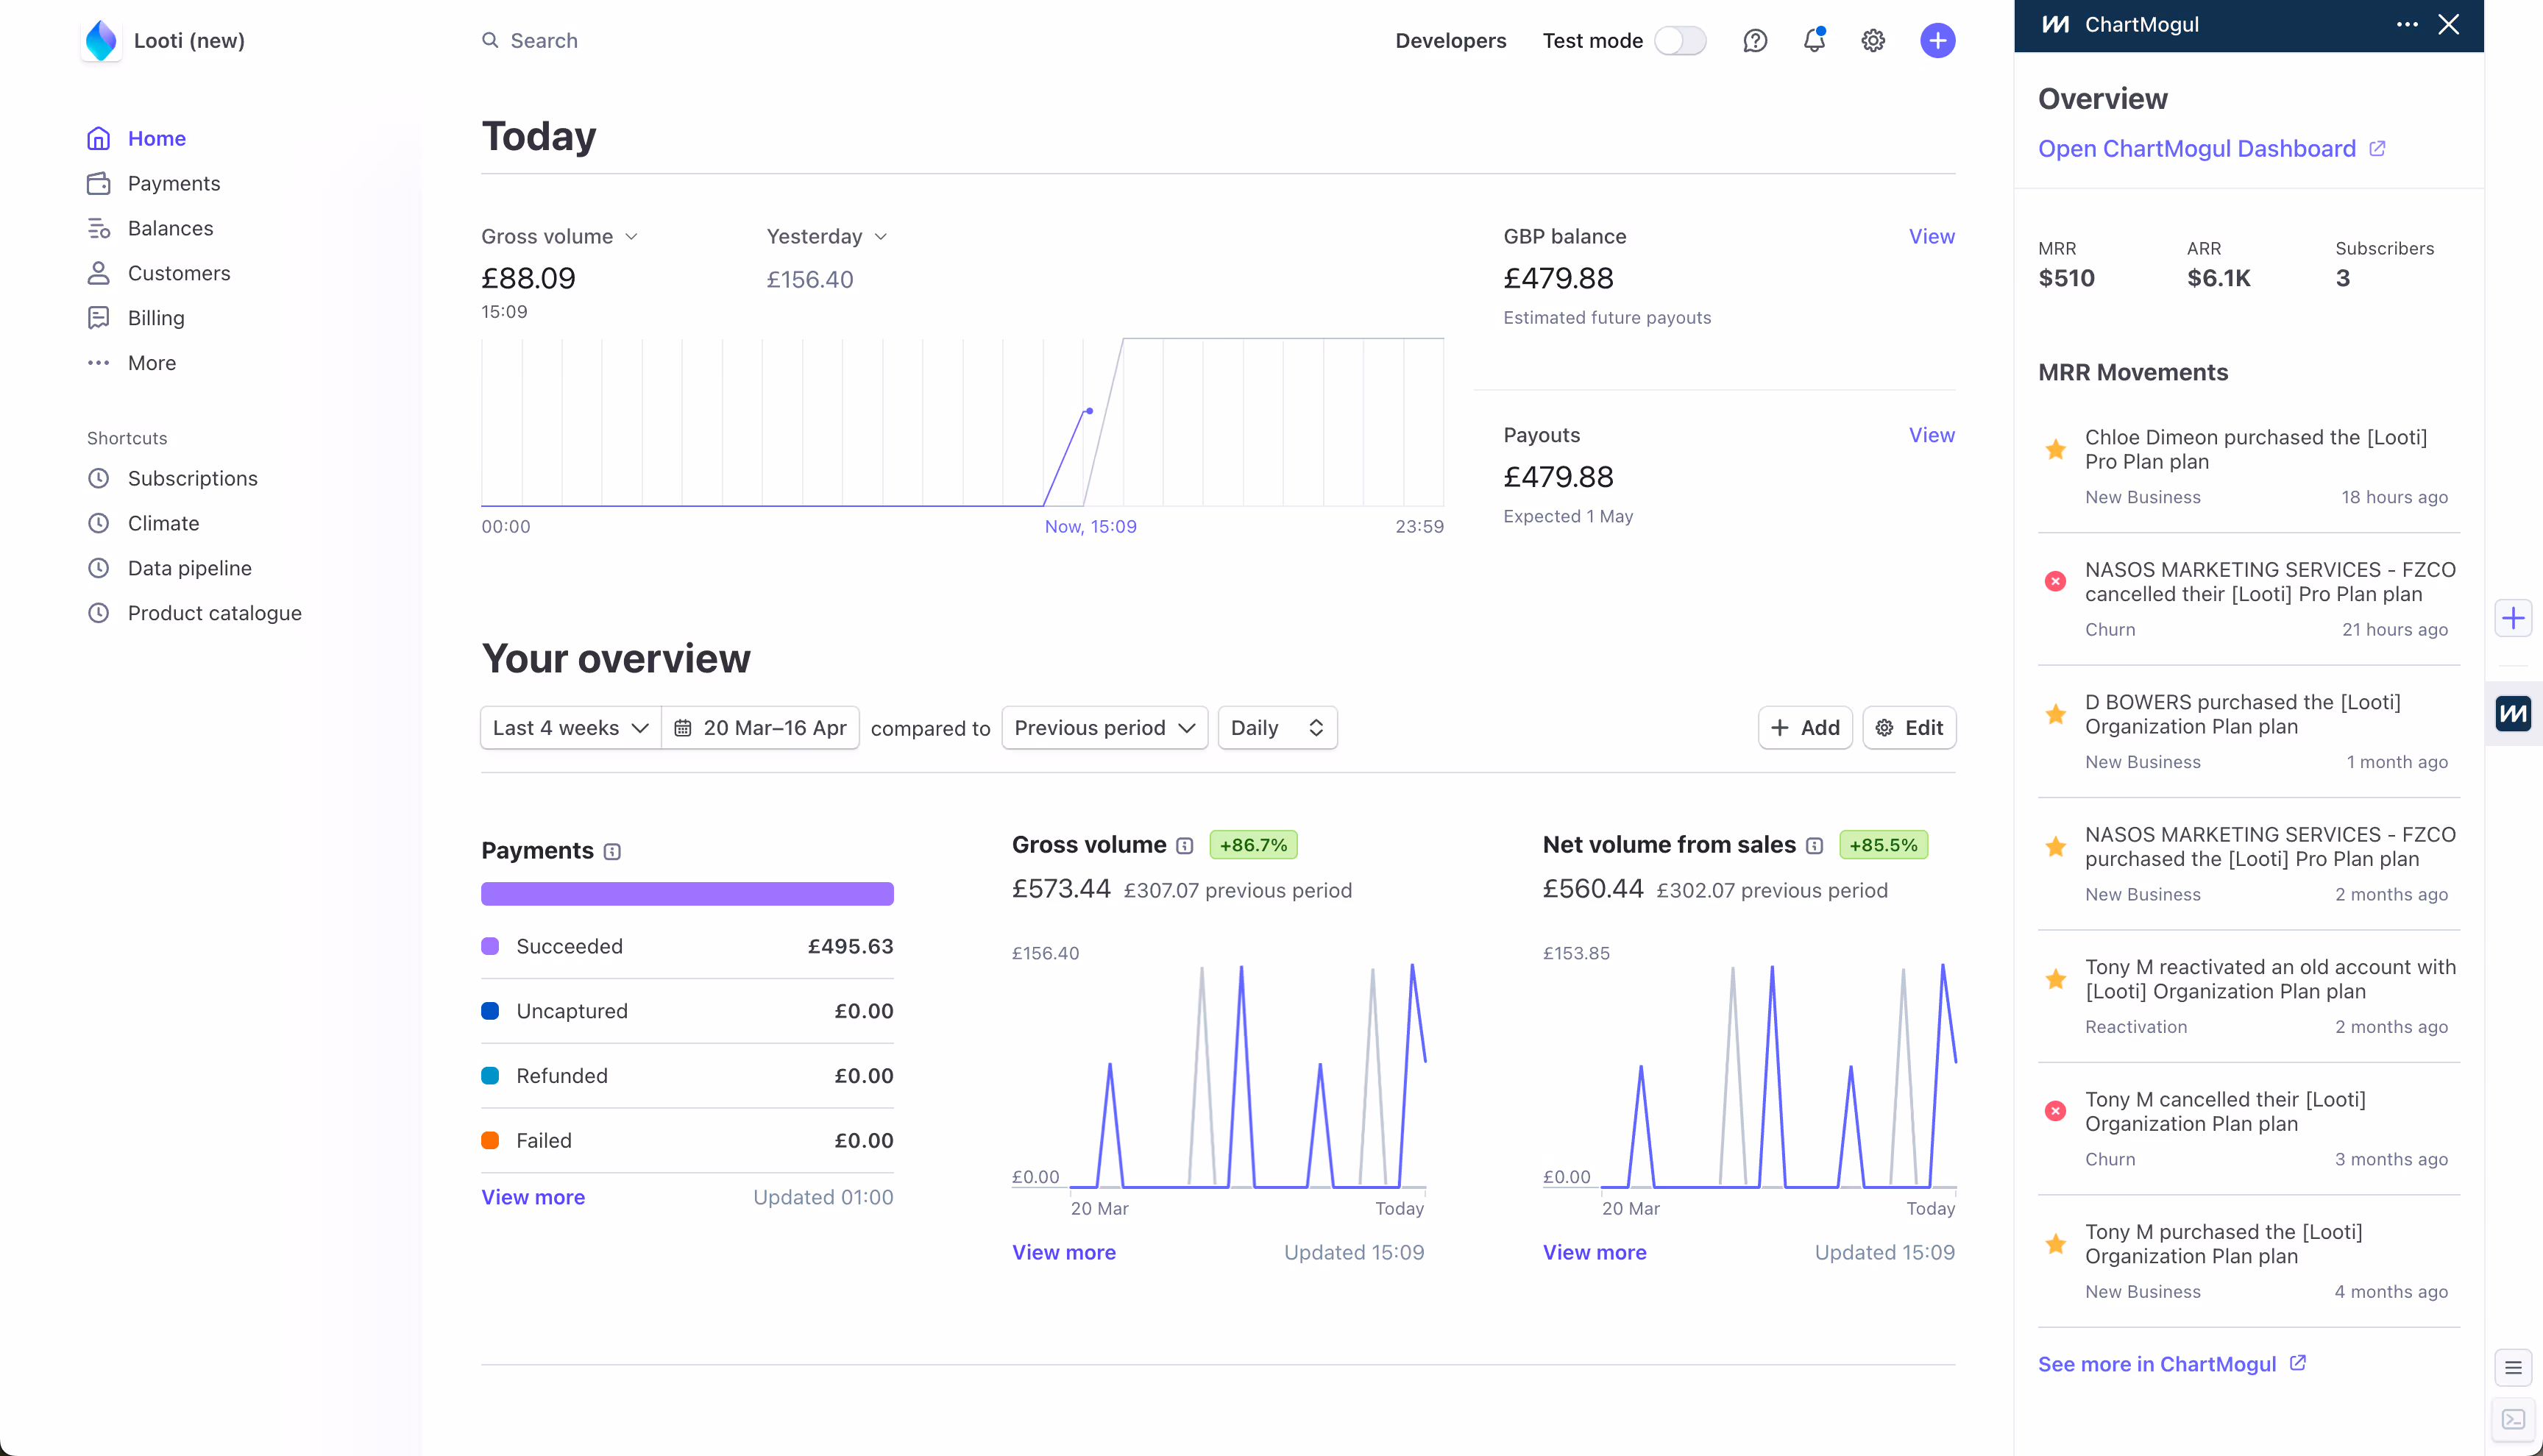Image resolution: width=2543 pixels, height=1456 pixels.
Task: Go to Payments in sidebar
Action: (x=173, y=183)
